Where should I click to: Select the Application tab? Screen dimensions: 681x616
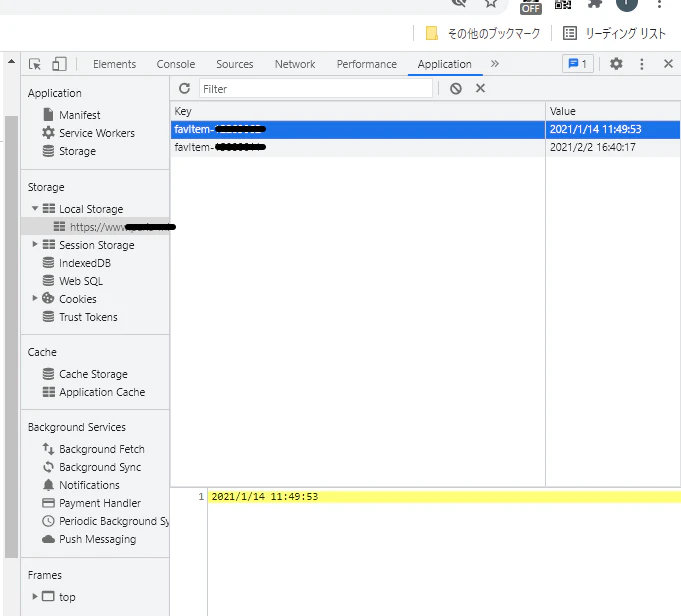444,64
